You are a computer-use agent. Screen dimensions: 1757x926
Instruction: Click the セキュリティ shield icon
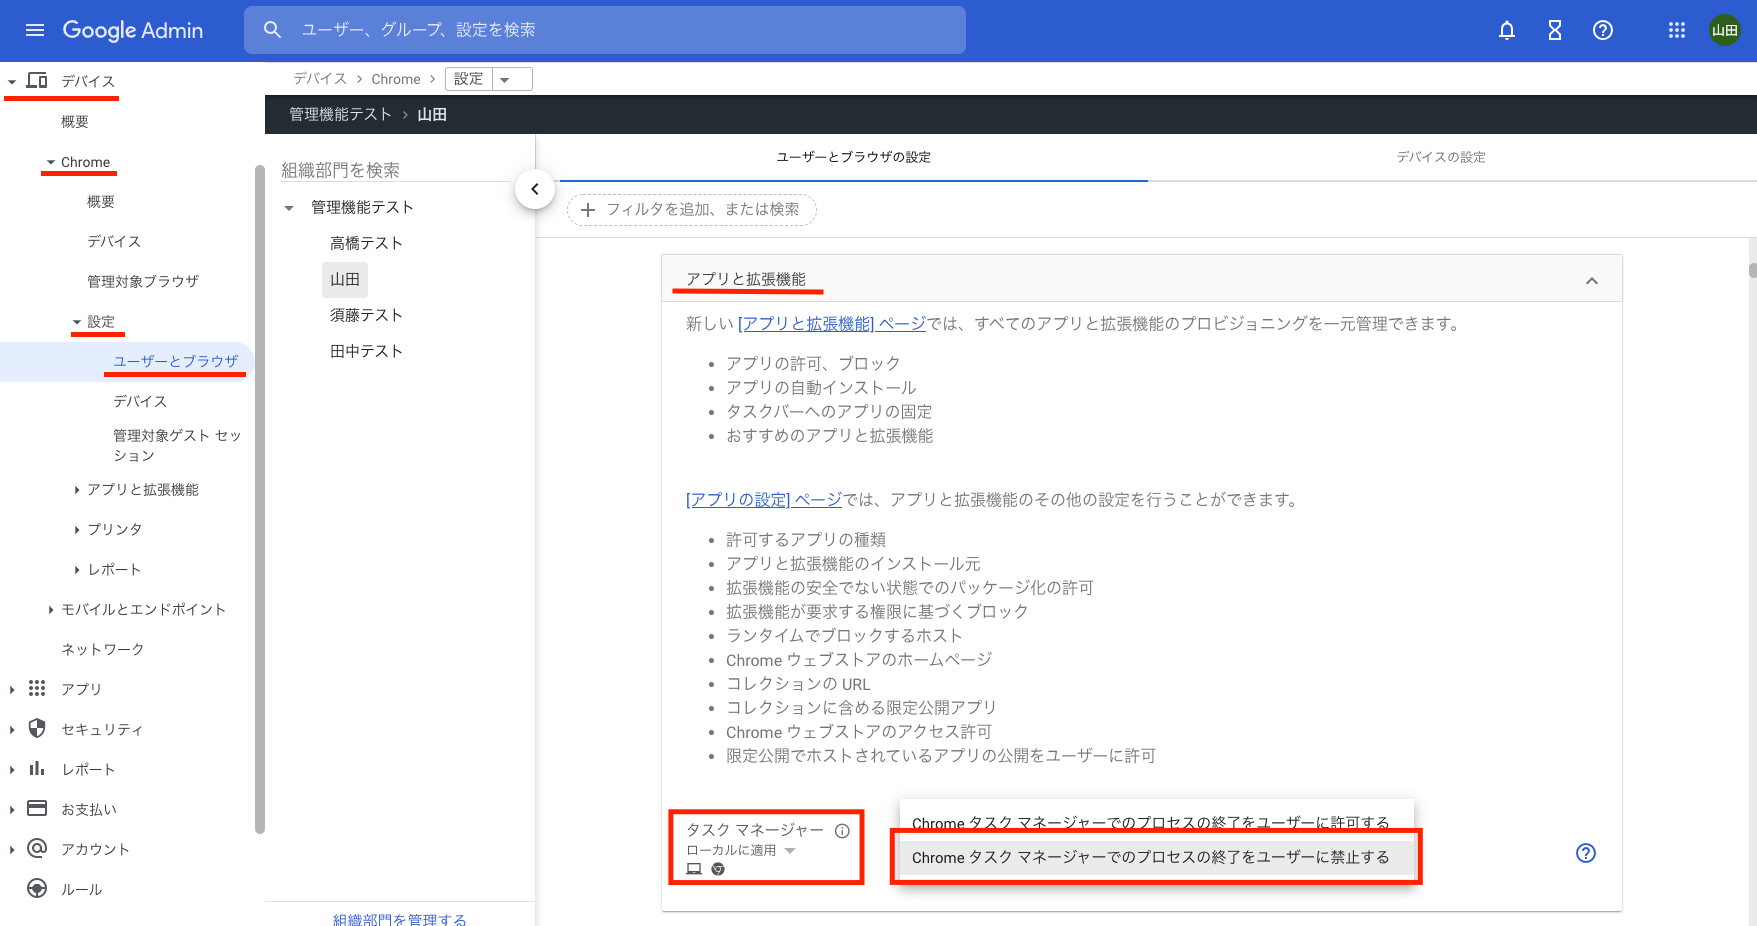(37, 728)
